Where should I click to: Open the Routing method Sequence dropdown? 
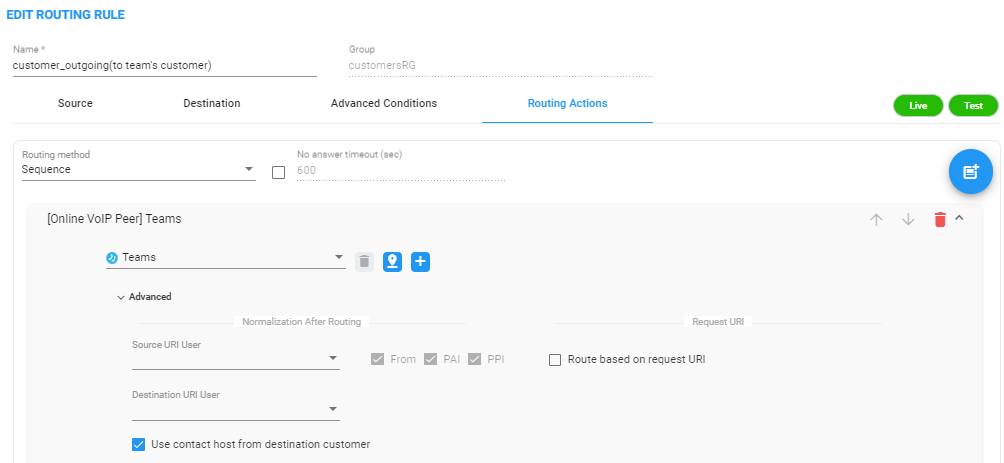pos(138,170)
